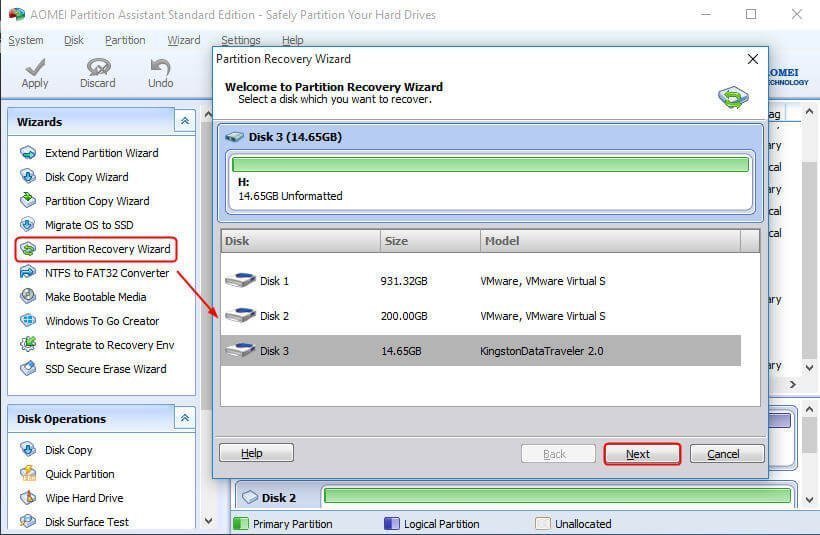820x535 pixels.
Task: Click Disk 2 icon in background disk map
Action: pos(250,497)
